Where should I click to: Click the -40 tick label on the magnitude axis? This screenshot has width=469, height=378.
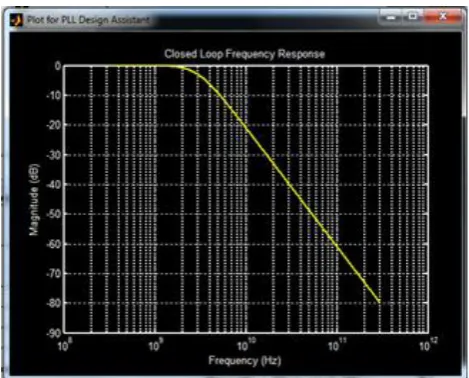pyautogui.click(x=53, y=185)
